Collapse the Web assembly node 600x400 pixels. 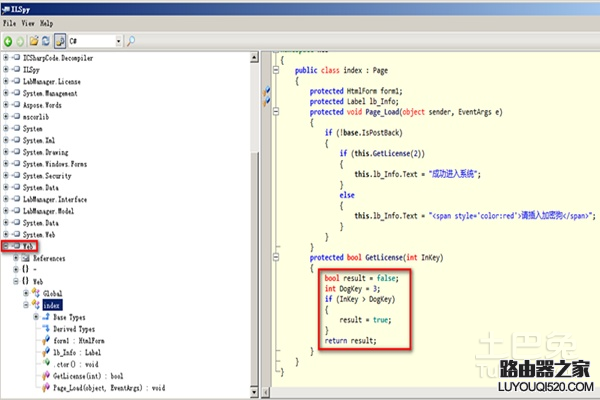tap(6, 246)
